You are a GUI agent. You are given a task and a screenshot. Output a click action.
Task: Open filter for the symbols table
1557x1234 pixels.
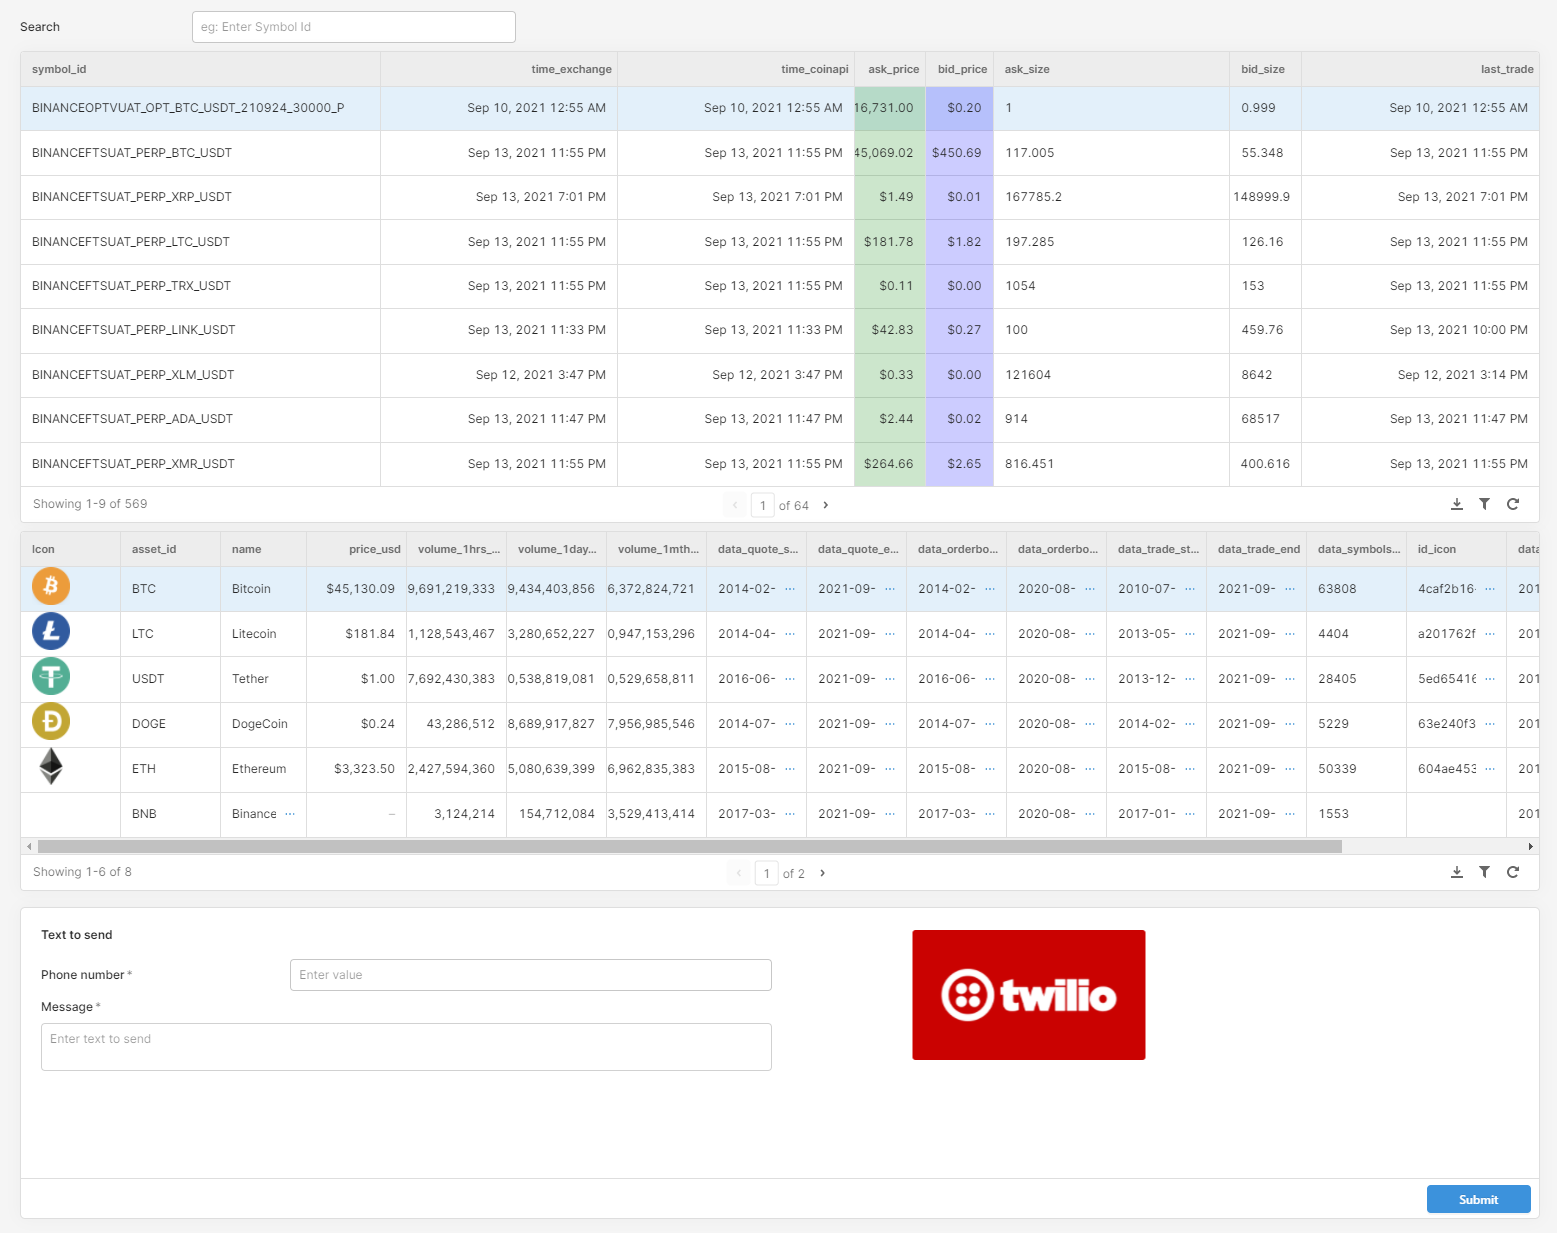(1485, 504)
